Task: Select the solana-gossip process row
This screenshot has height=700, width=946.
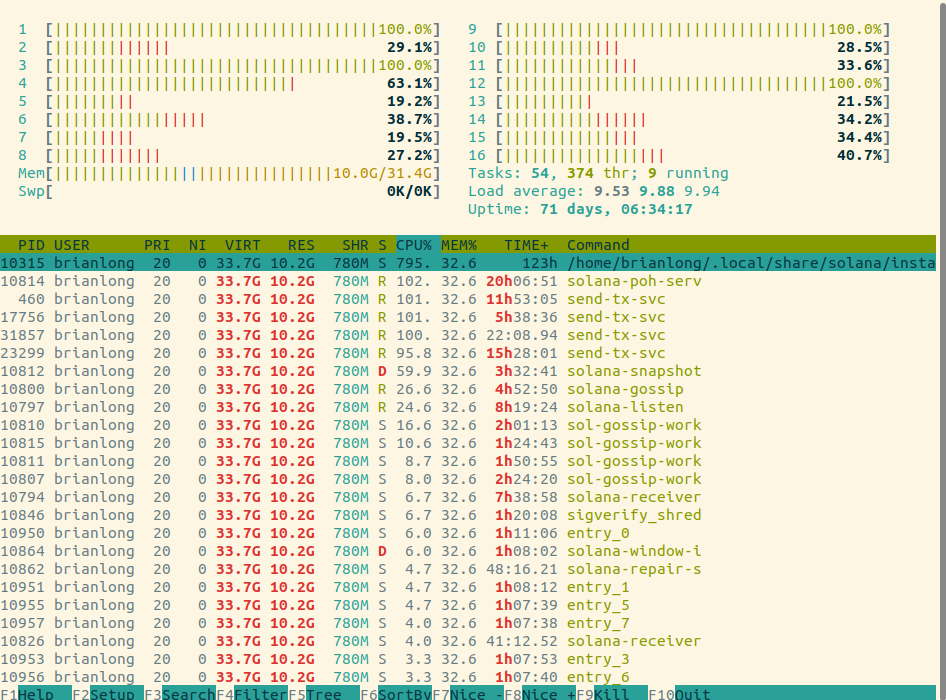Action: coord(468,389)
